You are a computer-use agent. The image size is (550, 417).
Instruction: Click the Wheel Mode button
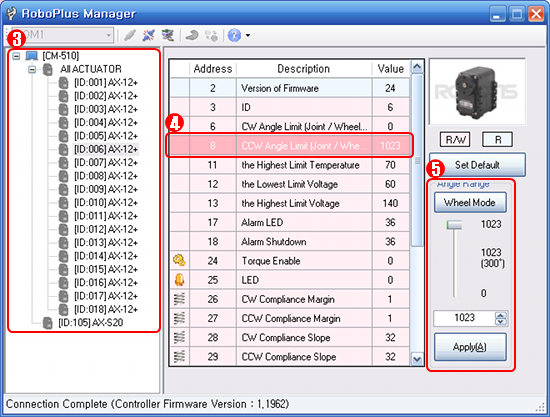point(470,202)
